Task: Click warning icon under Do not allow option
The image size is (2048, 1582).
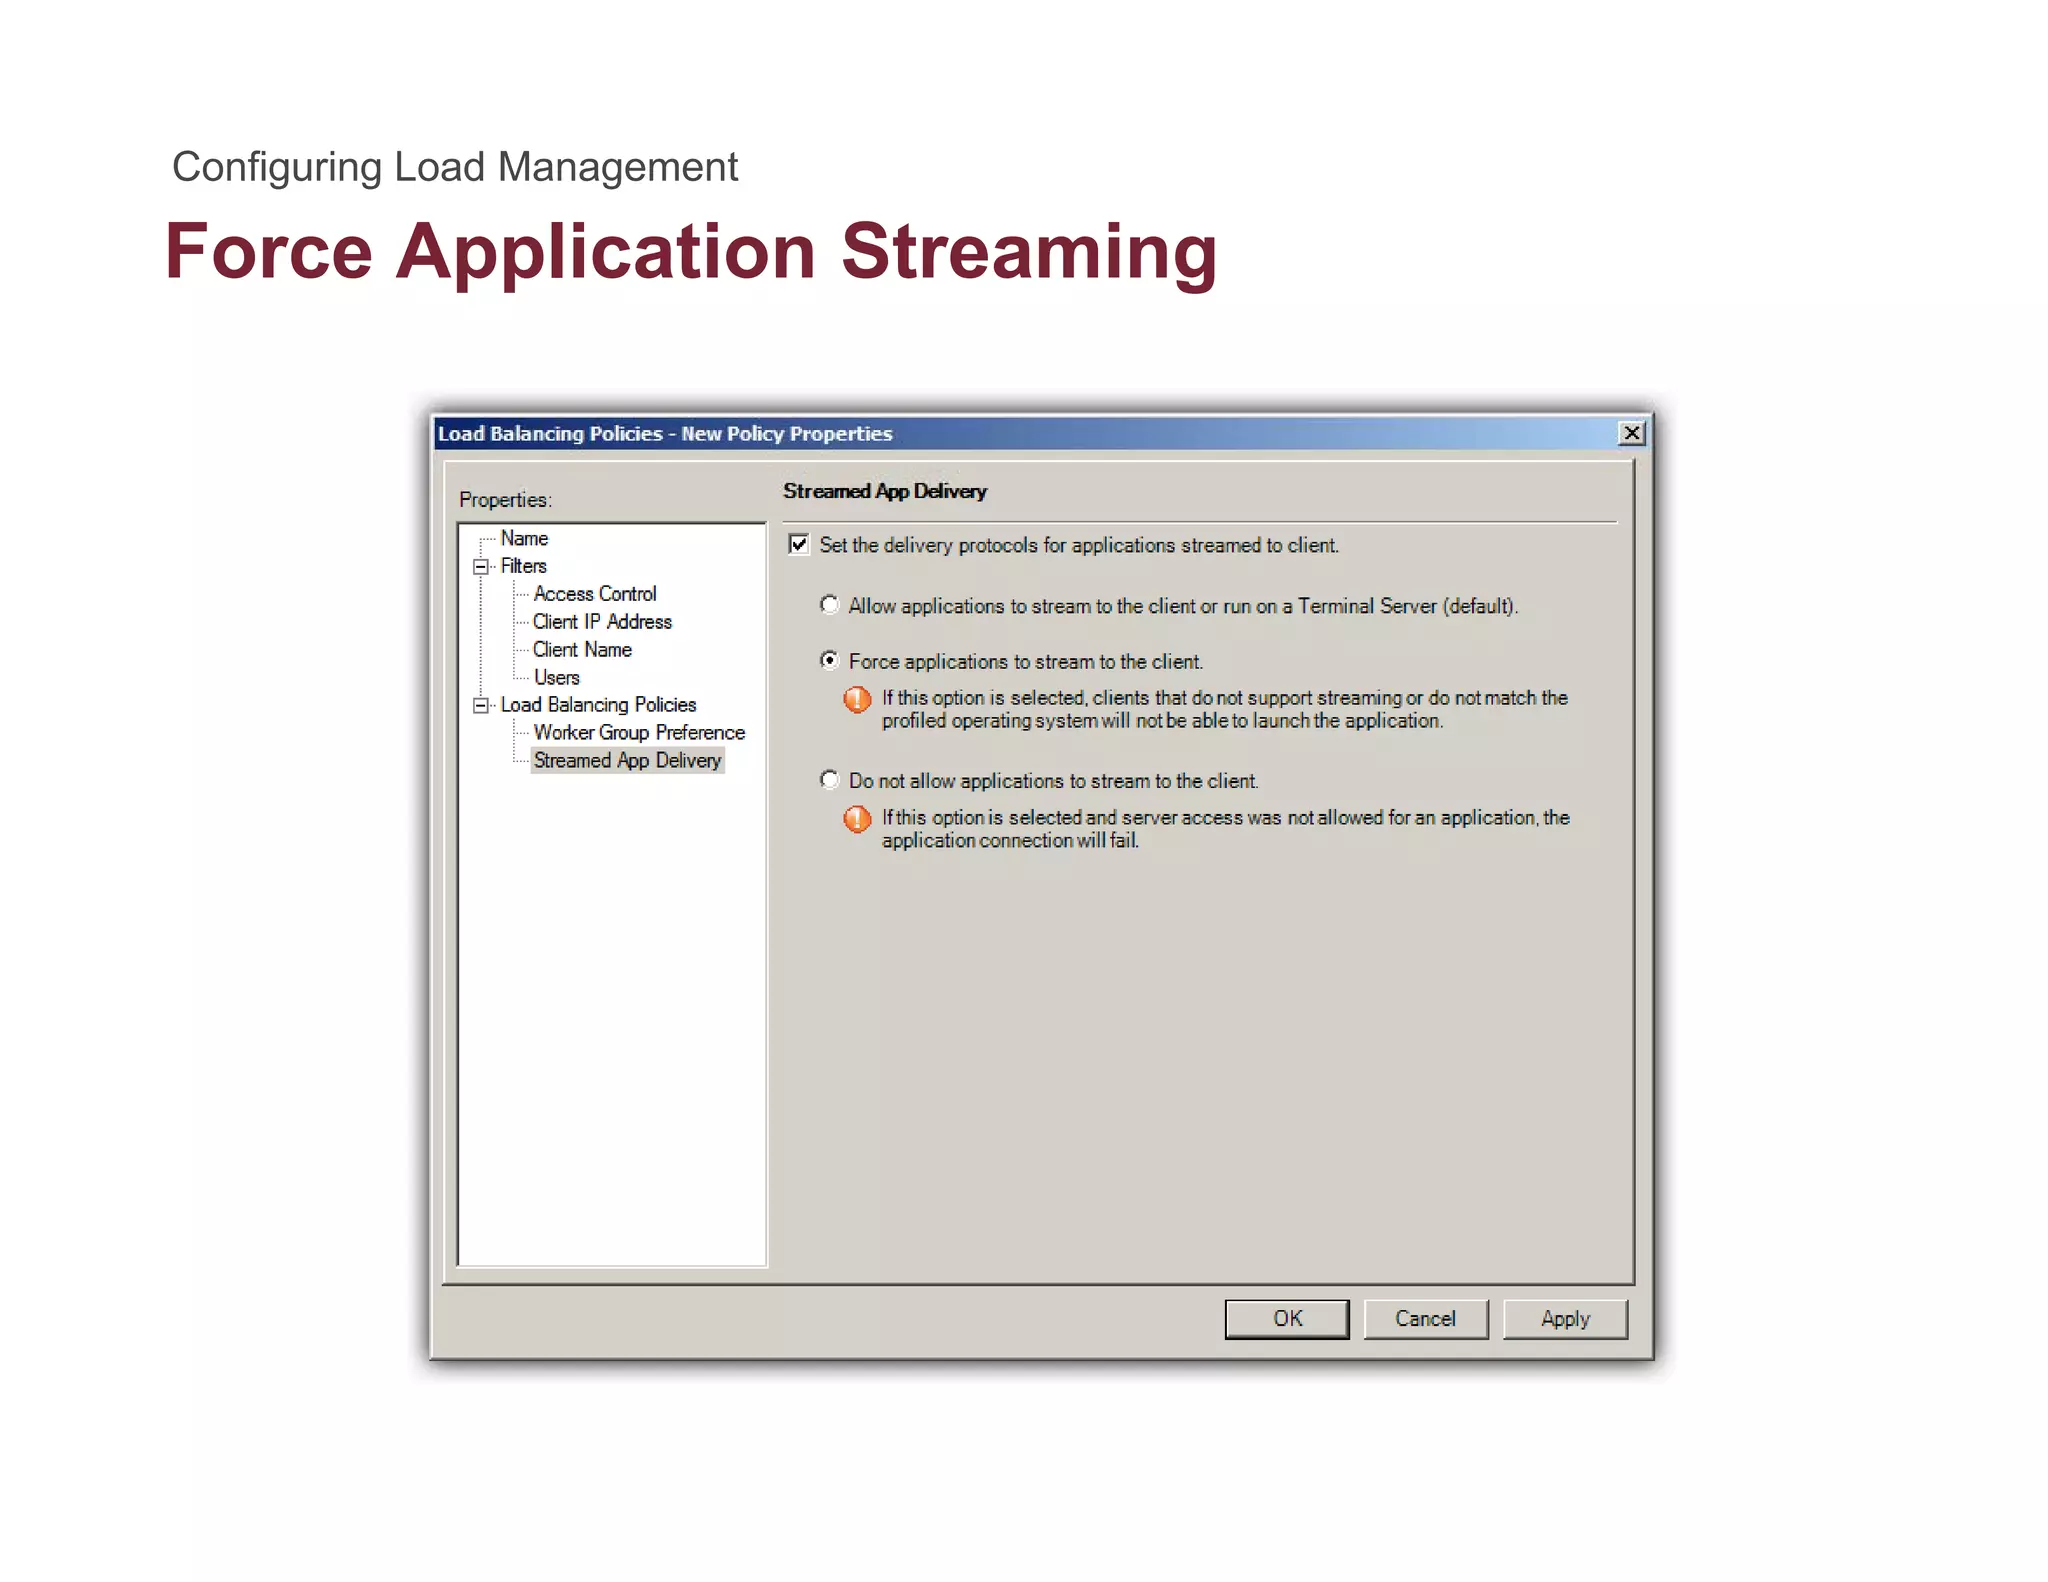Action: (857, 819)
